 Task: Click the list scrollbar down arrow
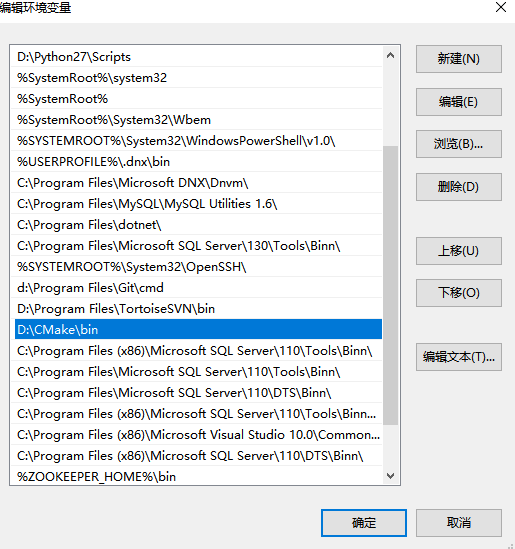390,476
